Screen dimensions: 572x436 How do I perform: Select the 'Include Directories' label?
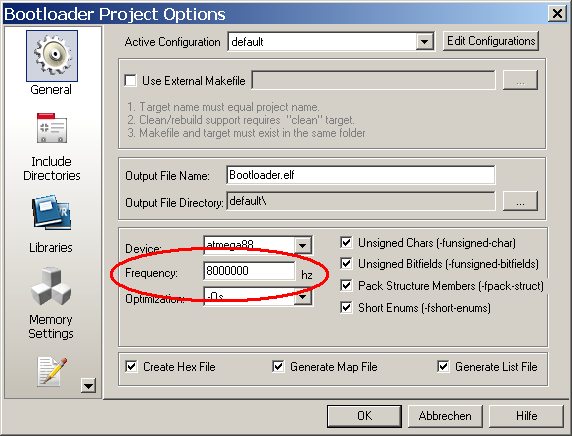pos(51,169)
